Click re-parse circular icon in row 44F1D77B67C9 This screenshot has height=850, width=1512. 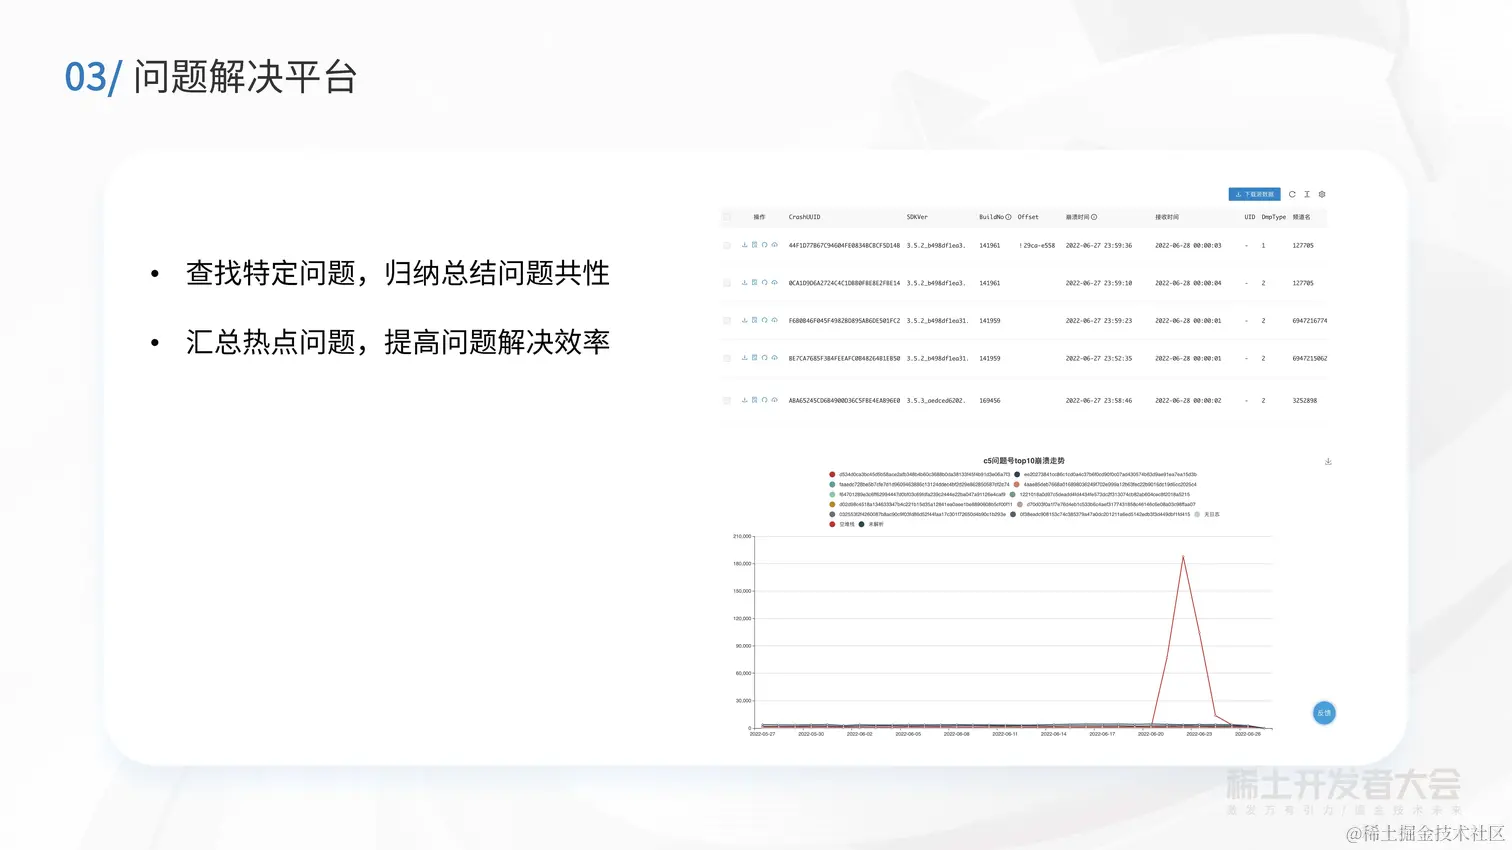765,245
